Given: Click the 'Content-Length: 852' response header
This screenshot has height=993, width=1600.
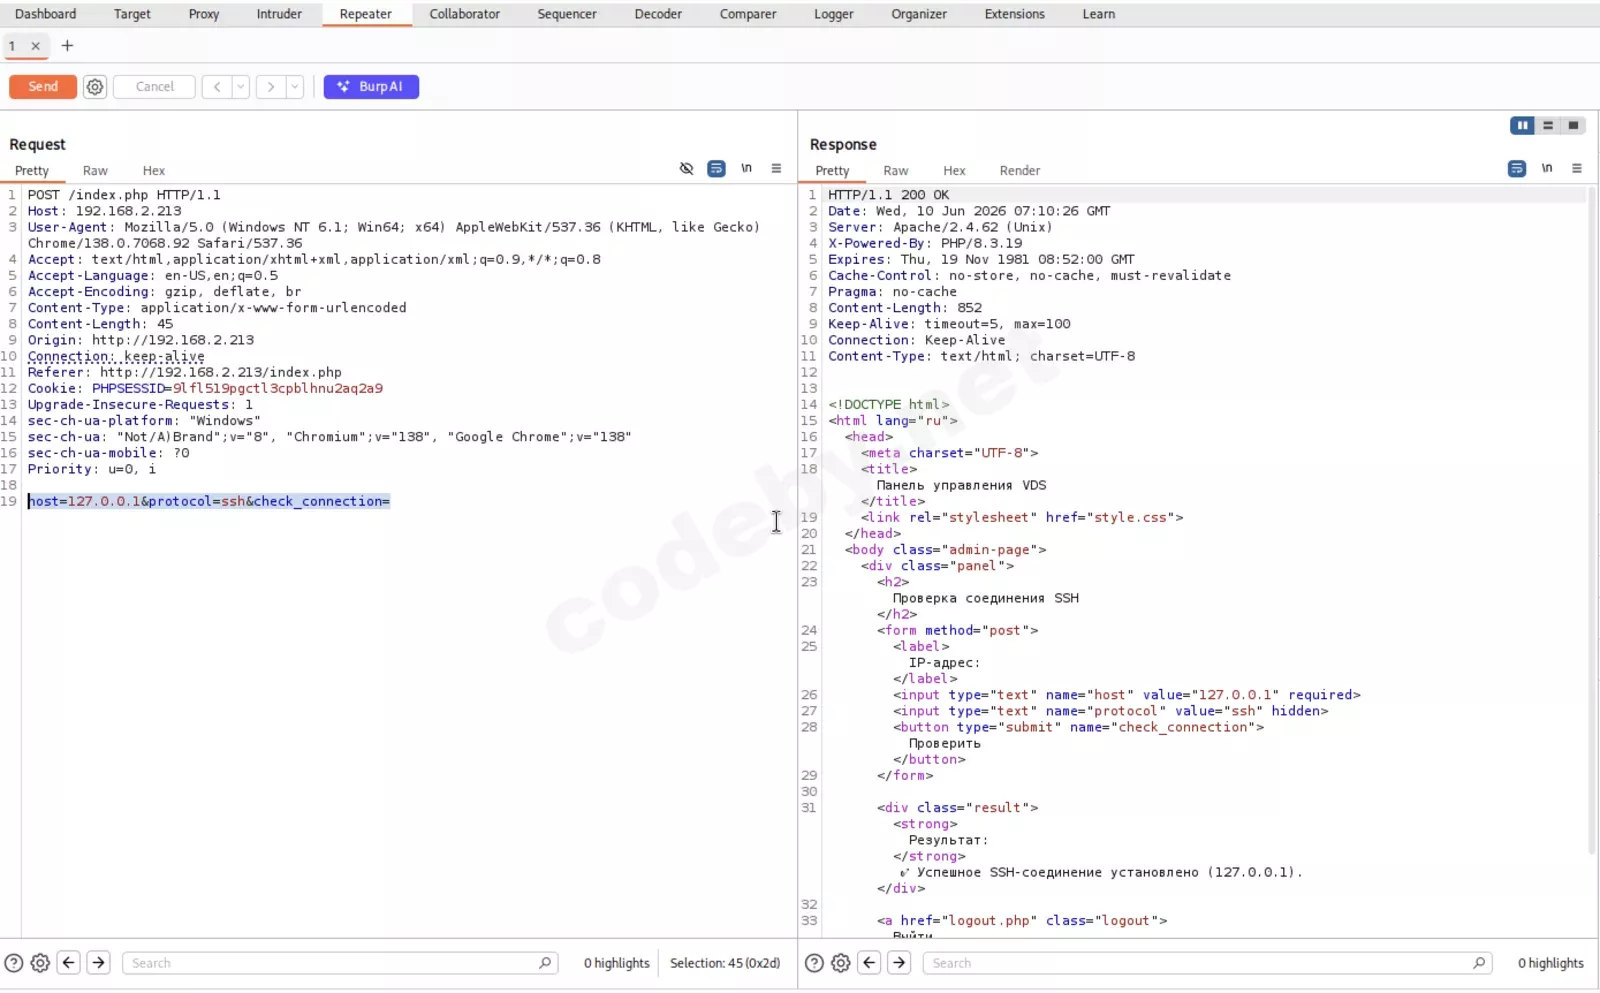Looking at the screenshot, I should click(x=905, y=308).
